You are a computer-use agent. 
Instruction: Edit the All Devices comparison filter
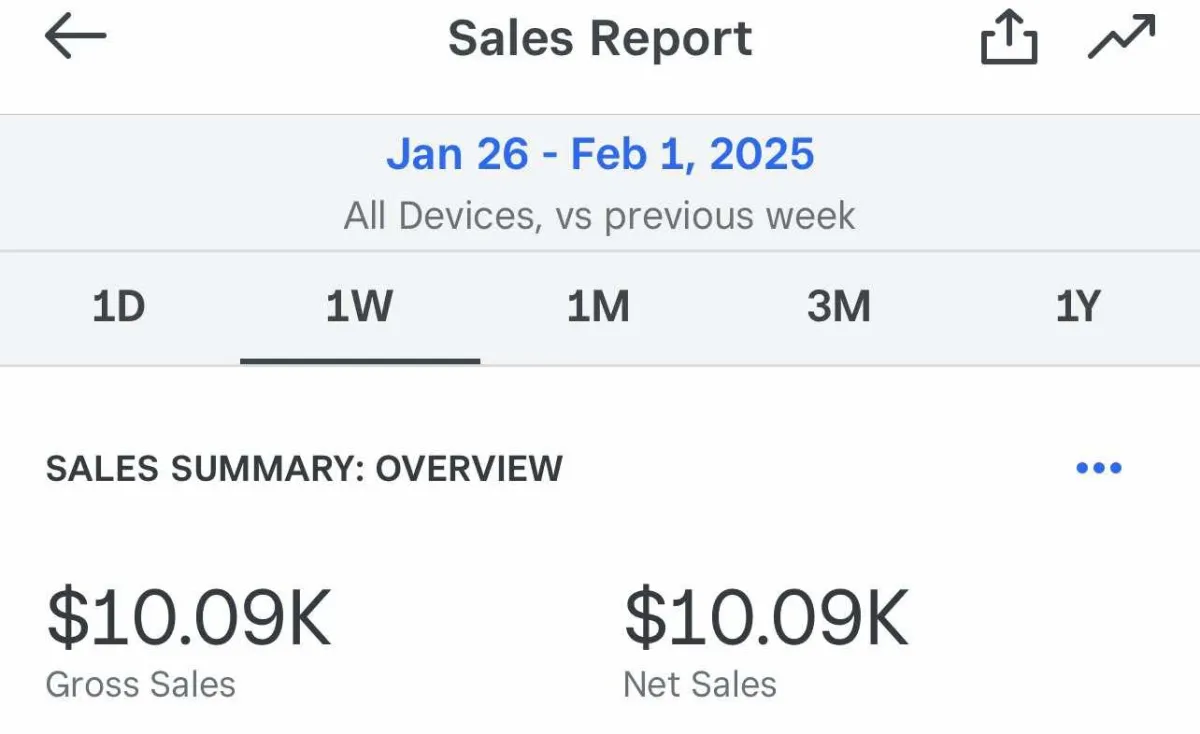click(600, 216)
